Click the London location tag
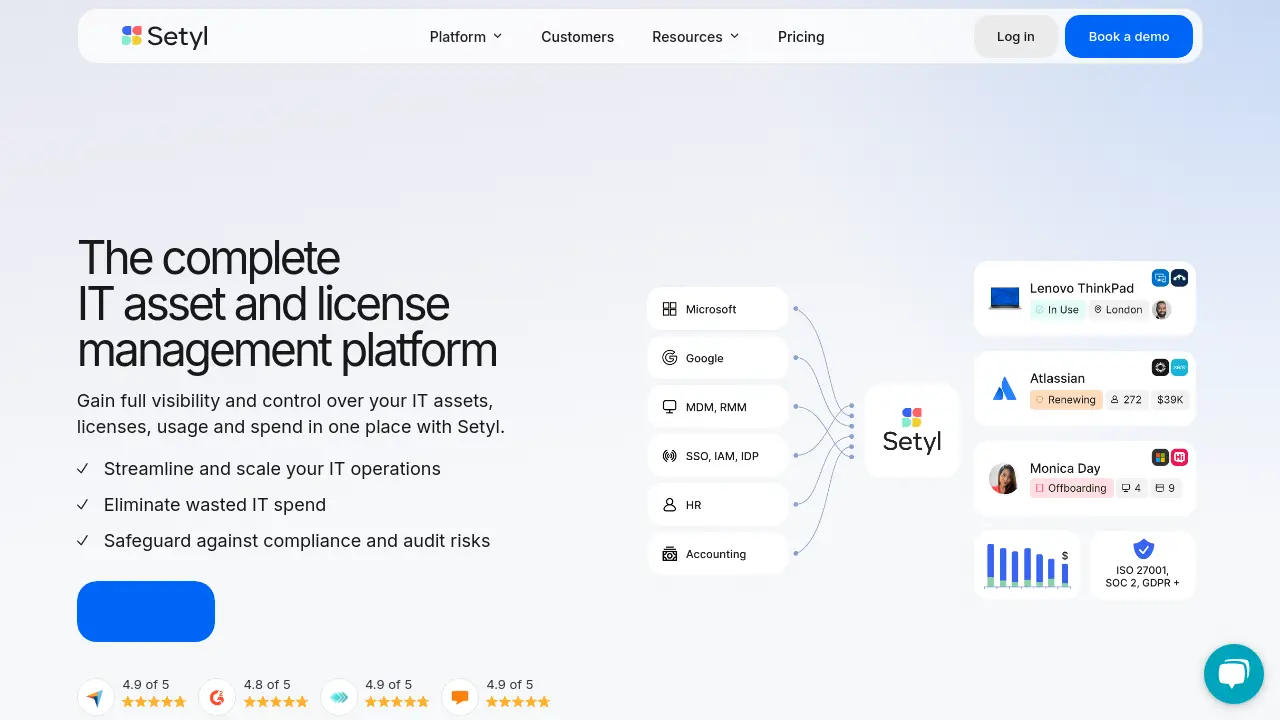1280x720 pixels. (1118, 310)
